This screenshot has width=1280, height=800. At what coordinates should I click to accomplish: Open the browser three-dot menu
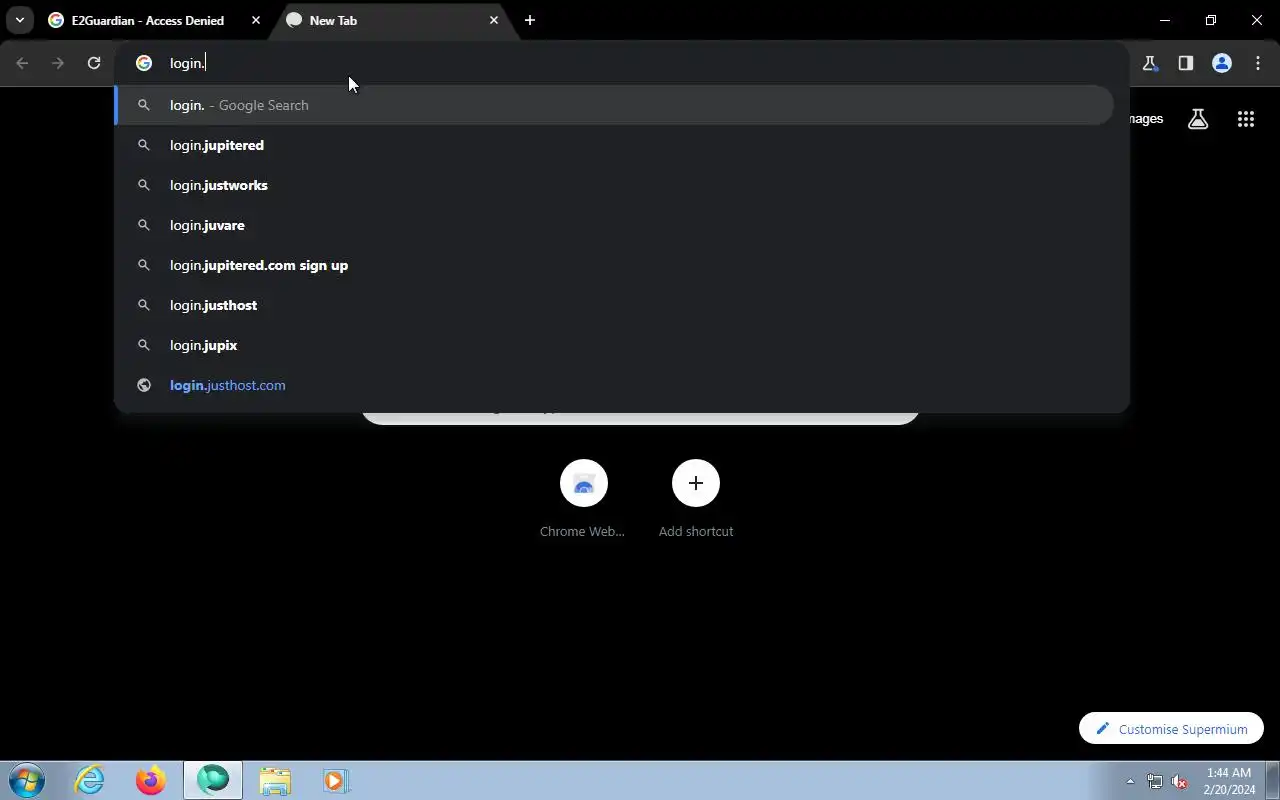[x=1257, y=63]
